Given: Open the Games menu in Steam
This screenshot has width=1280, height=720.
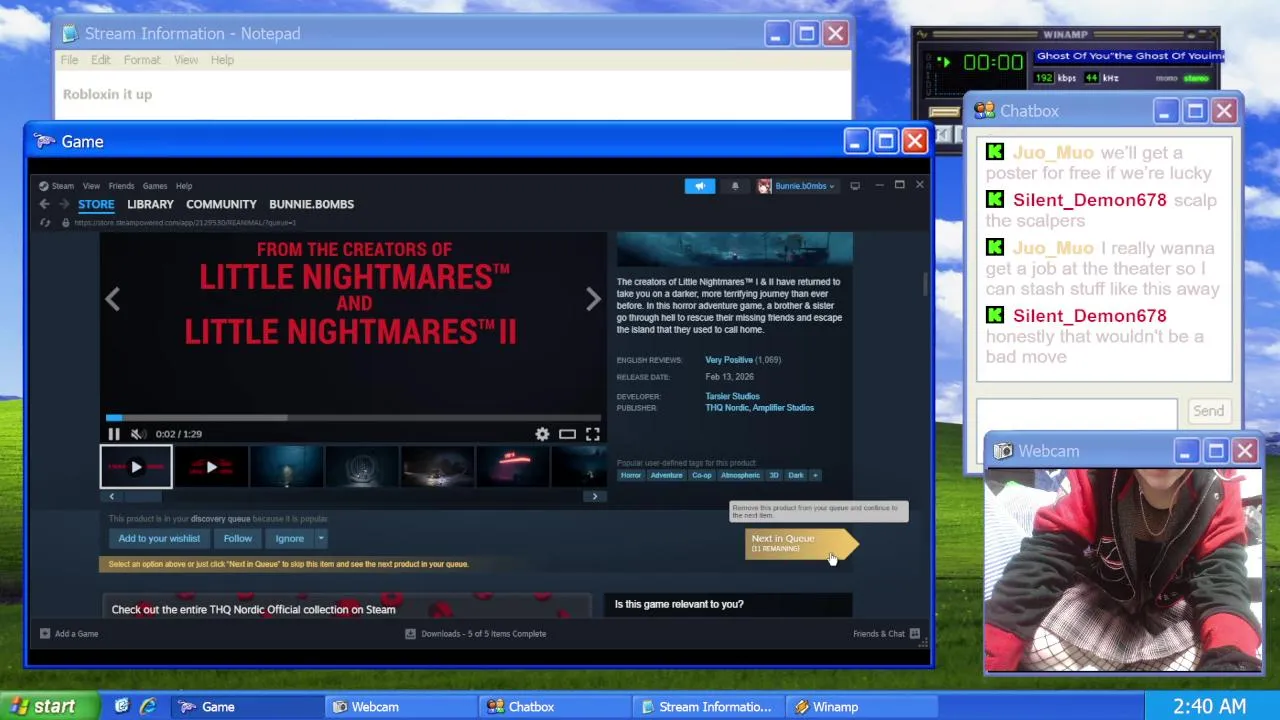Looking at the screenshot, I should coord(155,186).
